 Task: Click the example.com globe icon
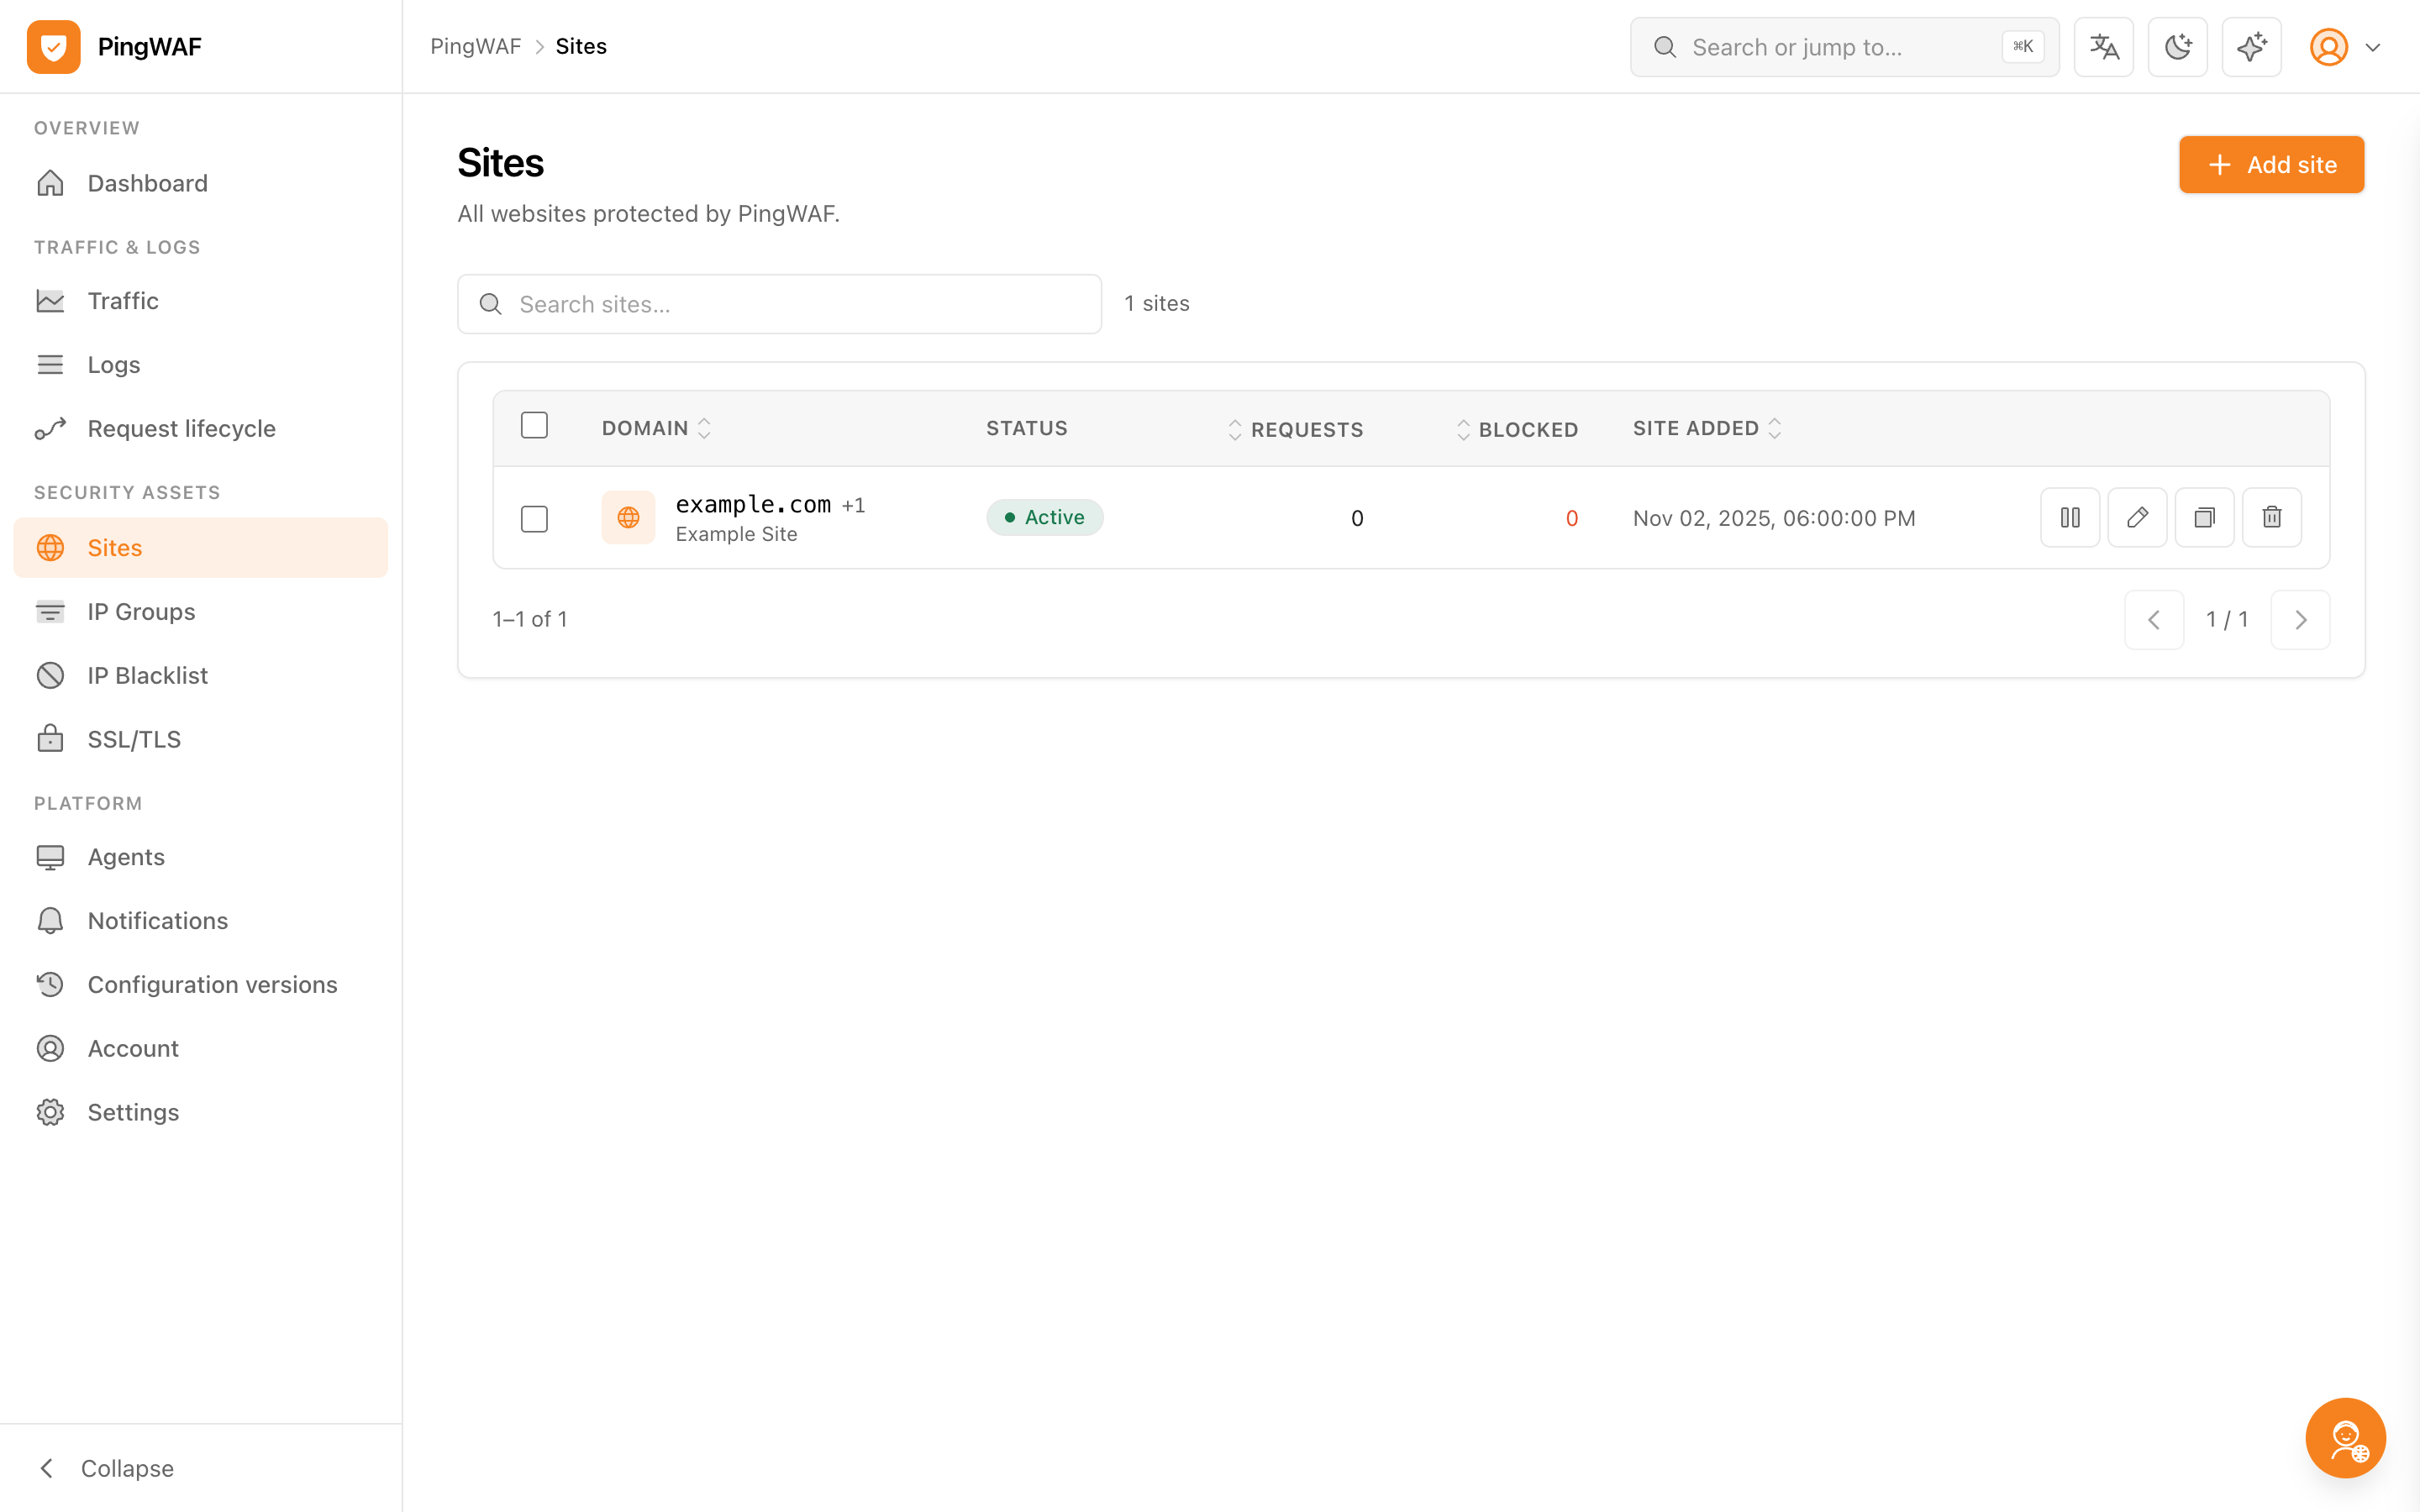(628, 517)
